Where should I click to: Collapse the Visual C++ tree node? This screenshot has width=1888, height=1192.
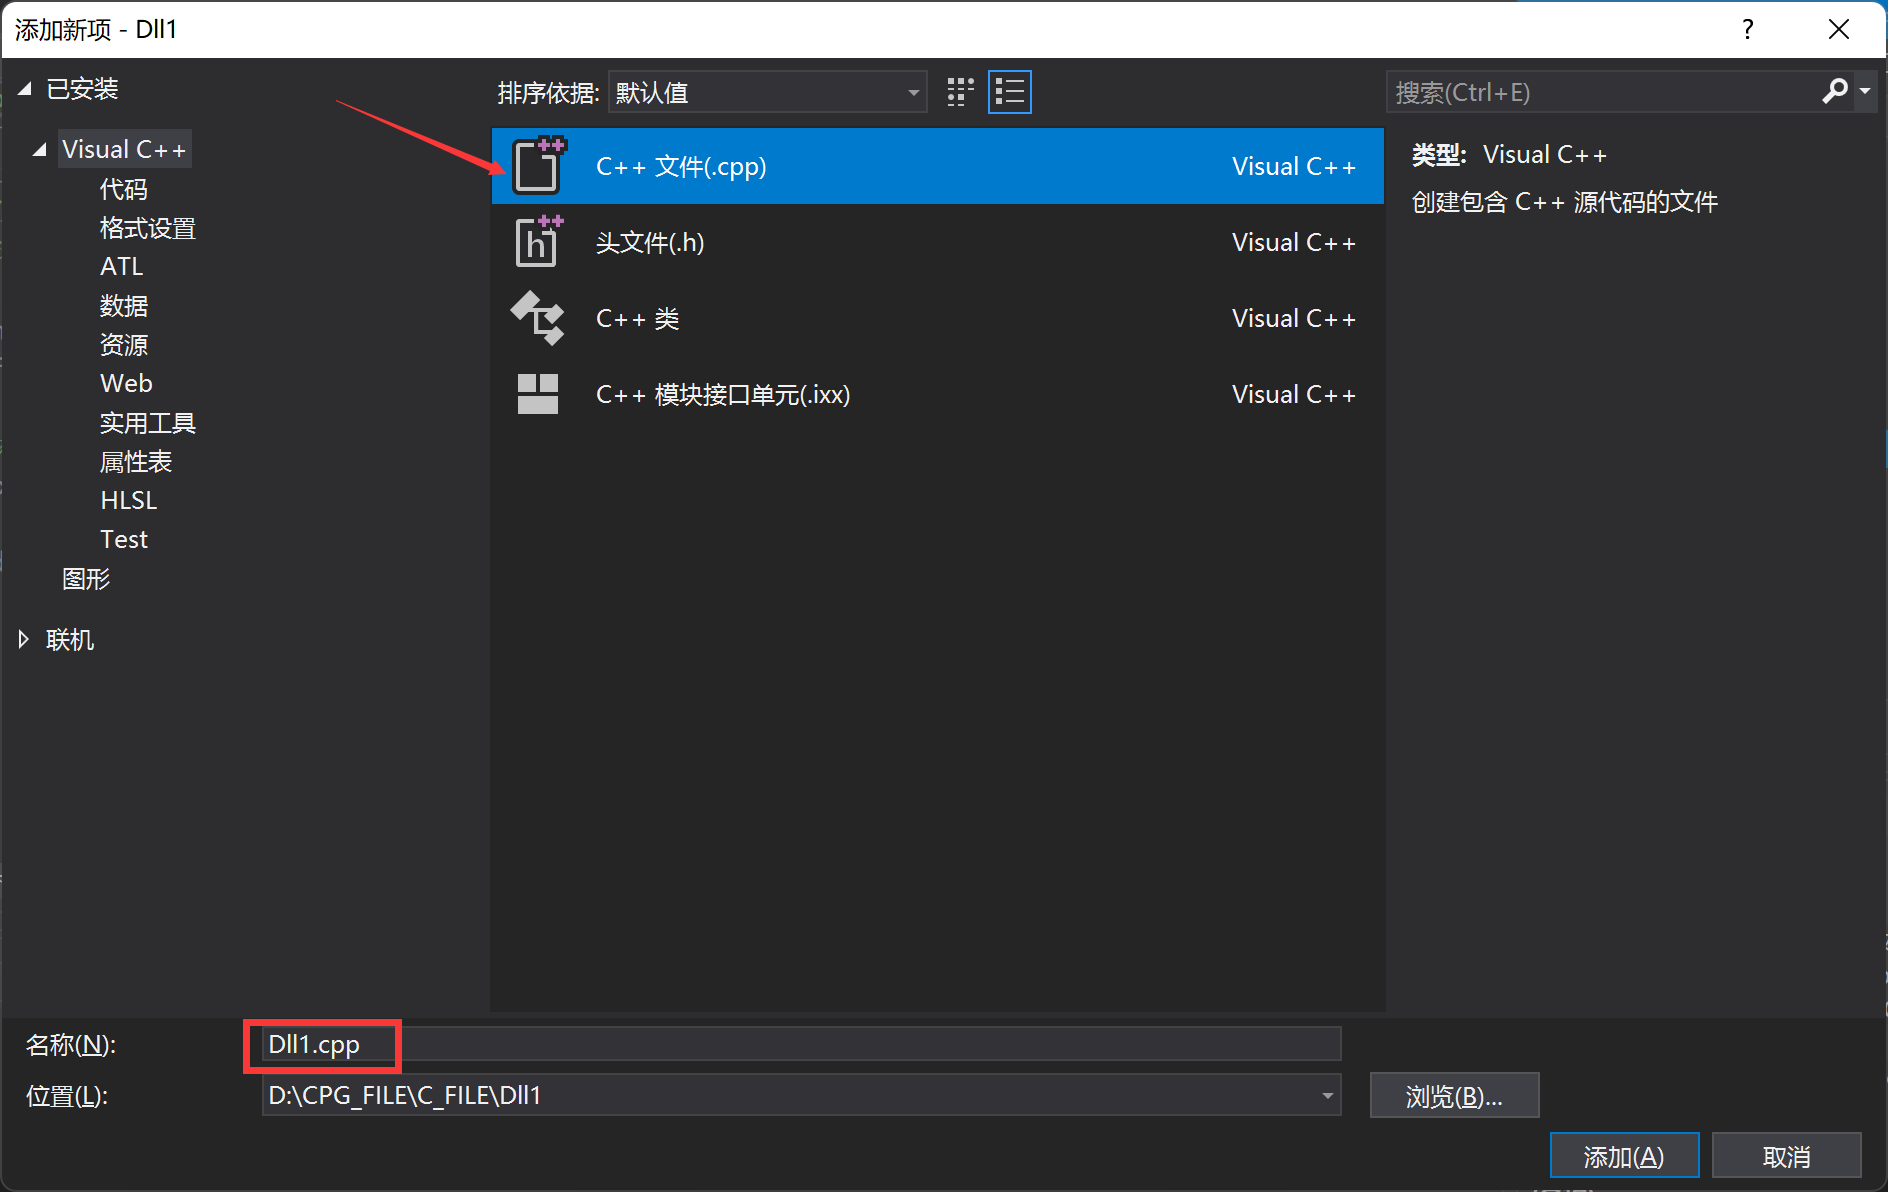point(40,150)
